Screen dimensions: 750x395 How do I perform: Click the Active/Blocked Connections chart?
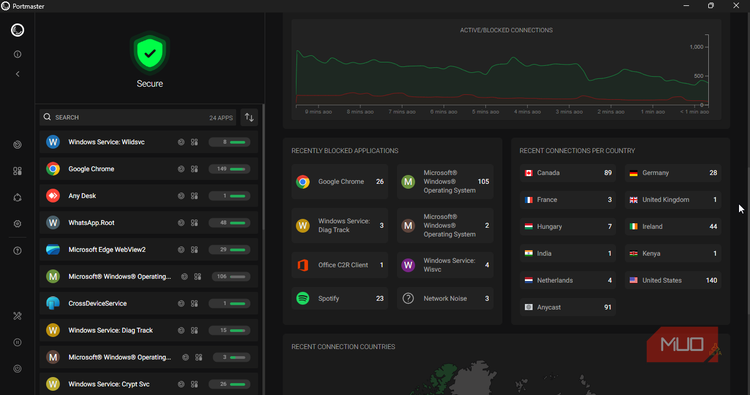[506, 69]
